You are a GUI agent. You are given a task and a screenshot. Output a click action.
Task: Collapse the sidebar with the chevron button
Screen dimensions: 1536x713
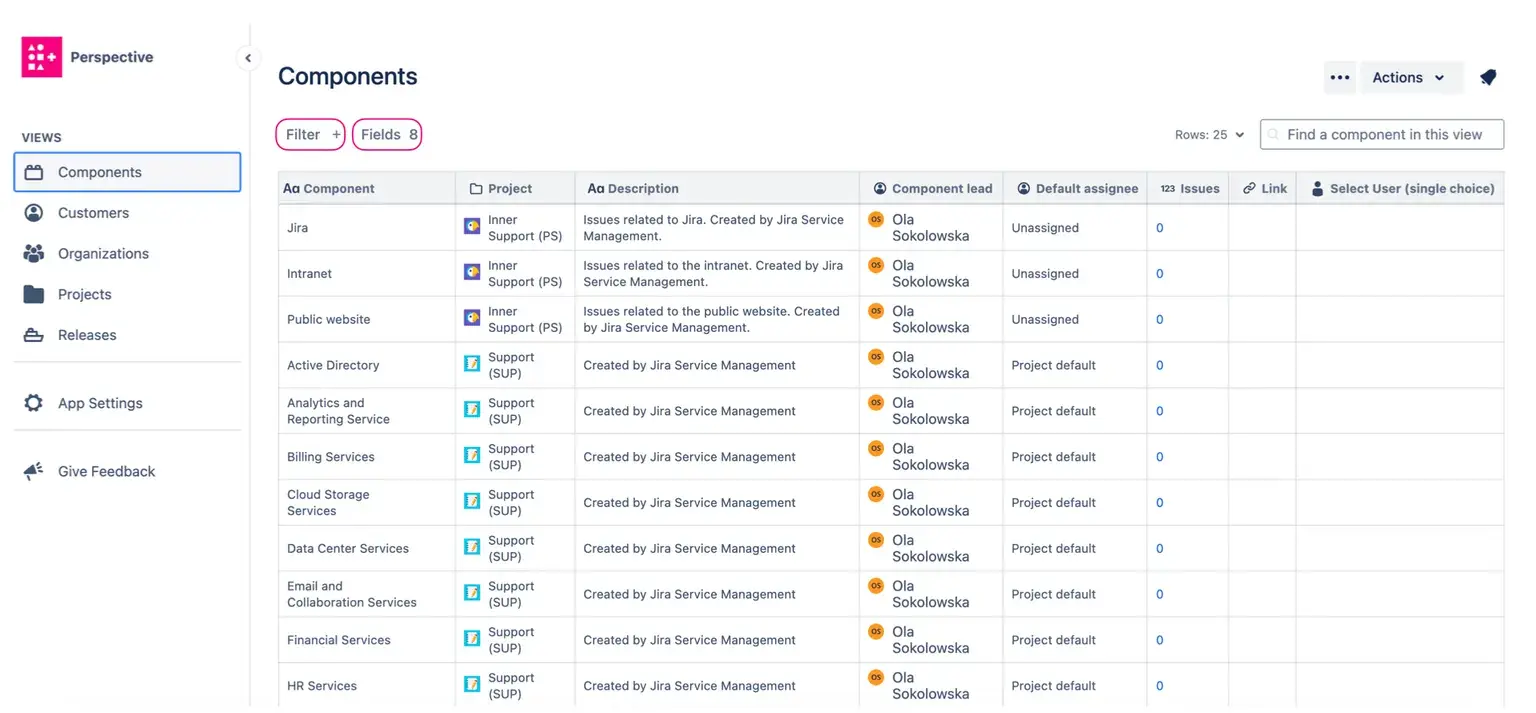(x=248, y=58)
